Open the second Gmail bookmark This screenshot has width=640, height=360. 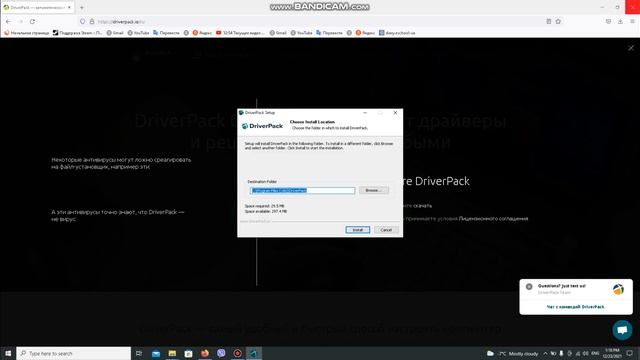tap(278, 33)
